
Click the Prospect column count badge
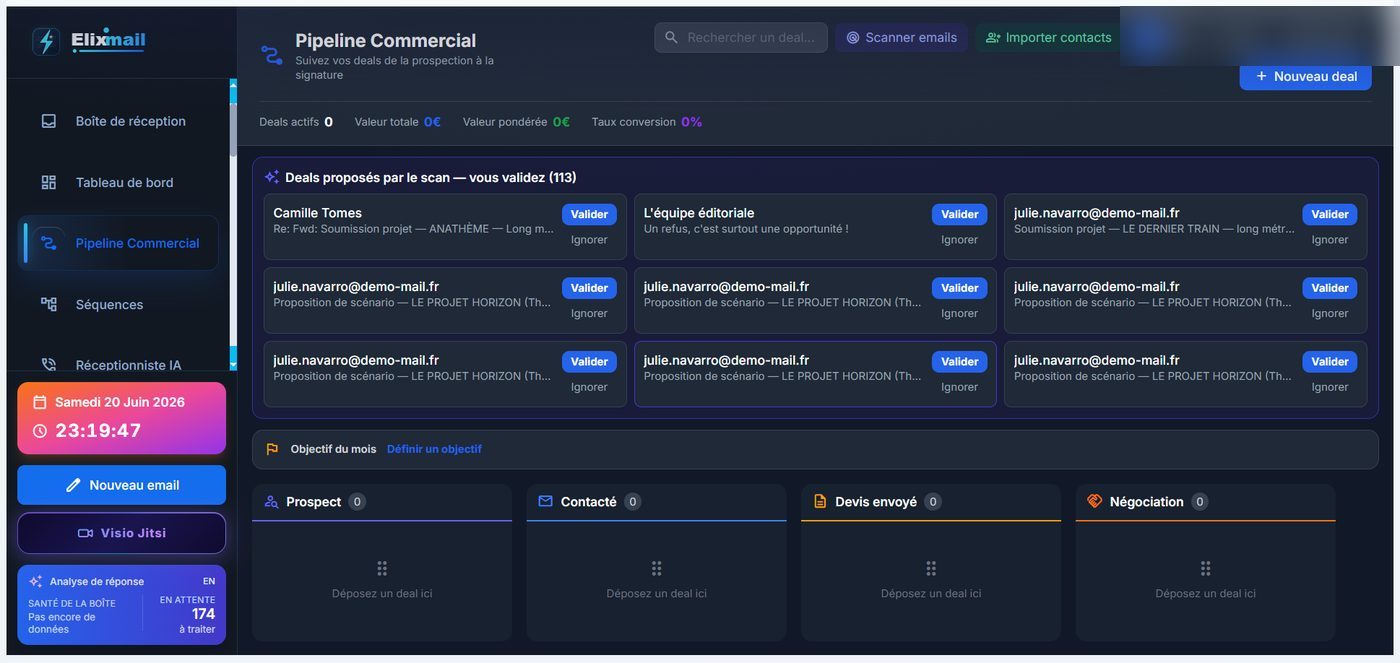click(x=357, y=502)
